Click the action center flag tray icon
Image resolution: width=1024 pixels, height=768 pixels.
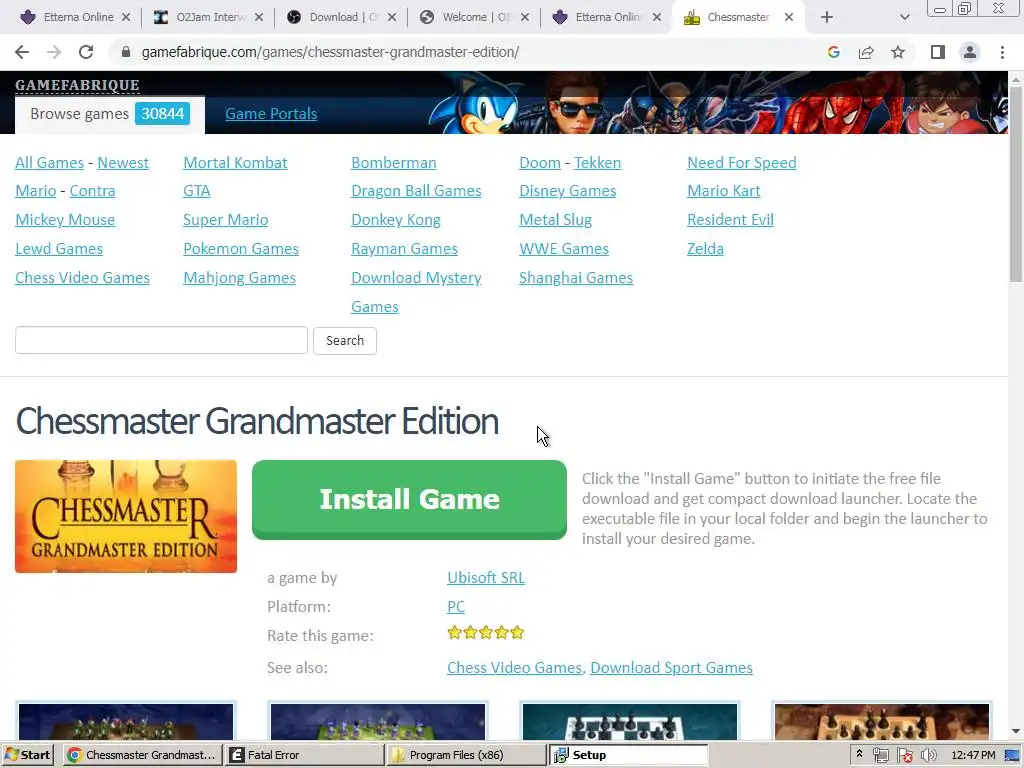[904, 756]
